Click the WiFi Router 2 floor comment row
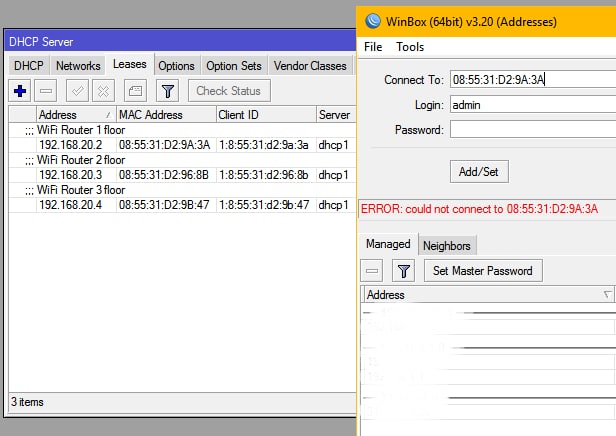The height and width of the screenshot is (436, 616). coord(182,160)
